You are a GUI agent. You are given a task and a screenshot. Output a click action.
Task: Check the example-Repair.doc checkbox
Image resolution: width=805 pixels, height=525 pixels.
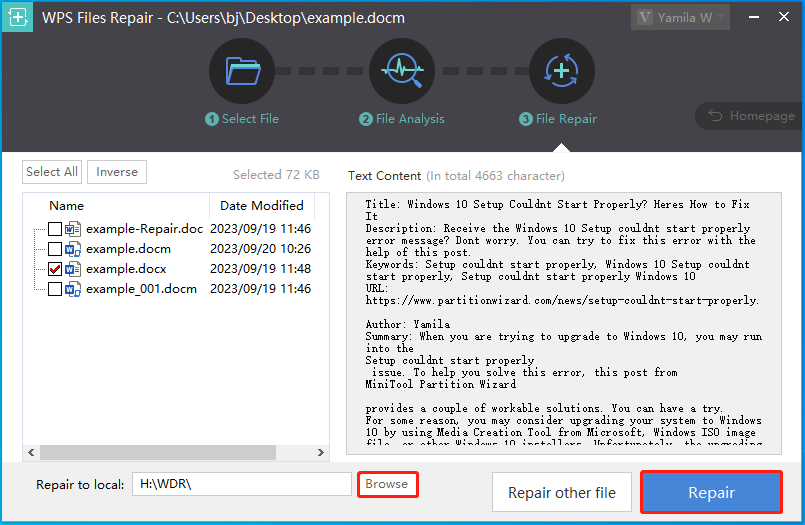[x=55, y=229]
